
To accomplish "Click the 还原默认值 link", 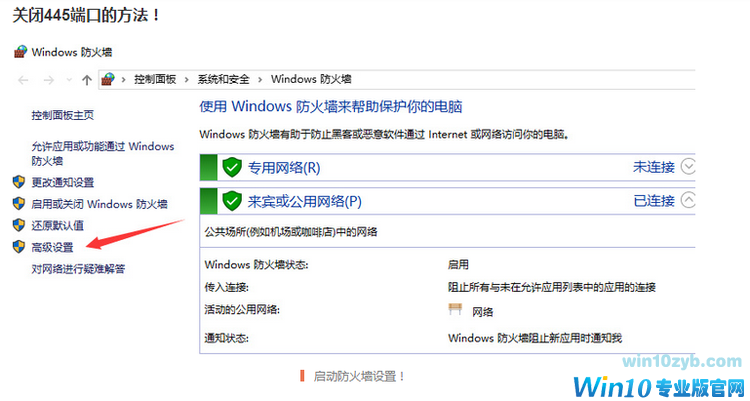I will (57, 225).
